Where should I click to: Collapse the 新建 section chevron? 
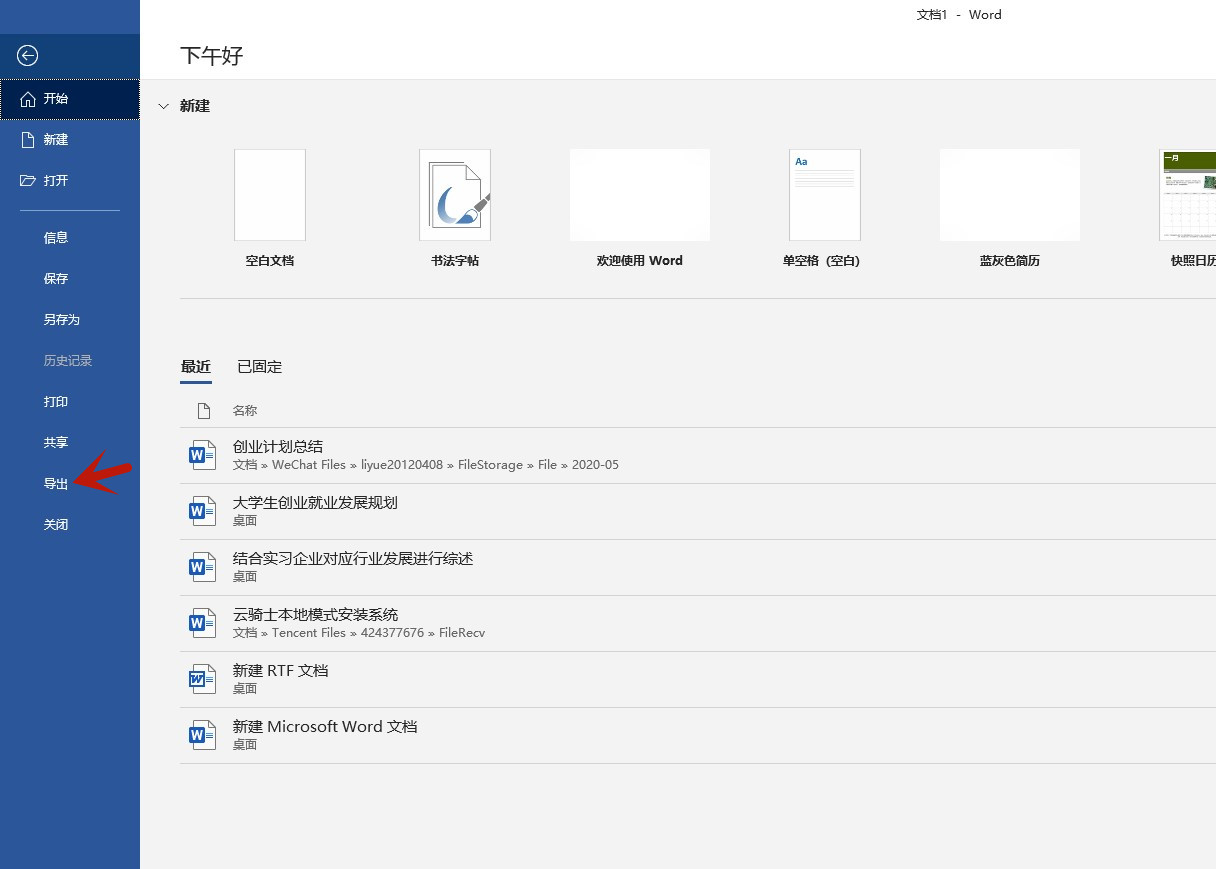(x=164, y=106)
